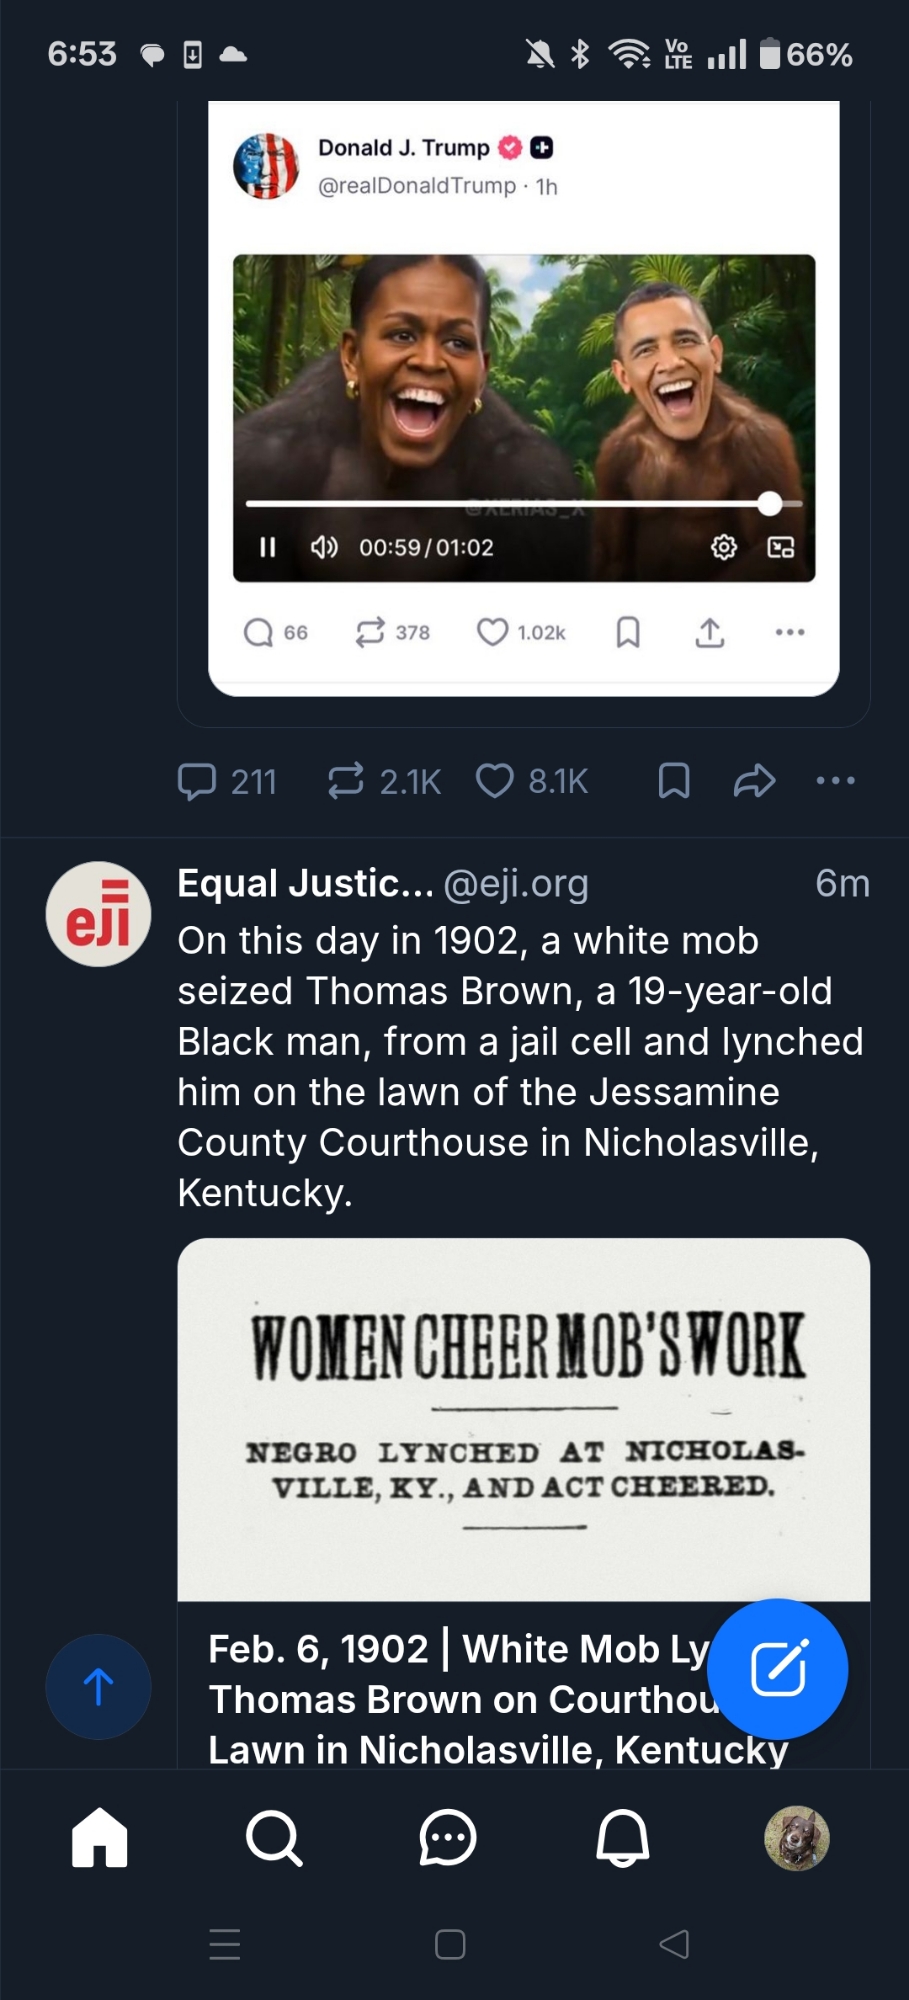Open more options menu for the post

click(x=835, y=781)
